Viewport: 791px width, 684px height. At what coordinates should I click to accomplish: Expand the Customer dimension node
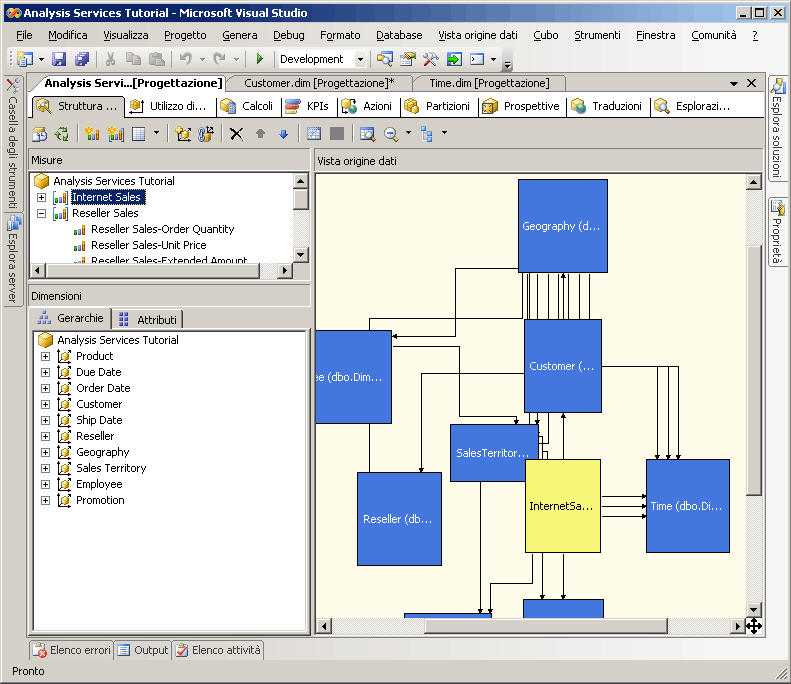tap(45, 405)
